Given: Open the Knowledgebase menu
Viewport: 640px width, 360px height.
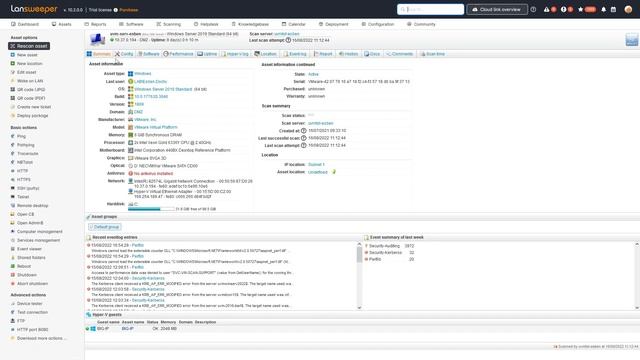Looking at the screenshot, I should (x=250, y=24).
